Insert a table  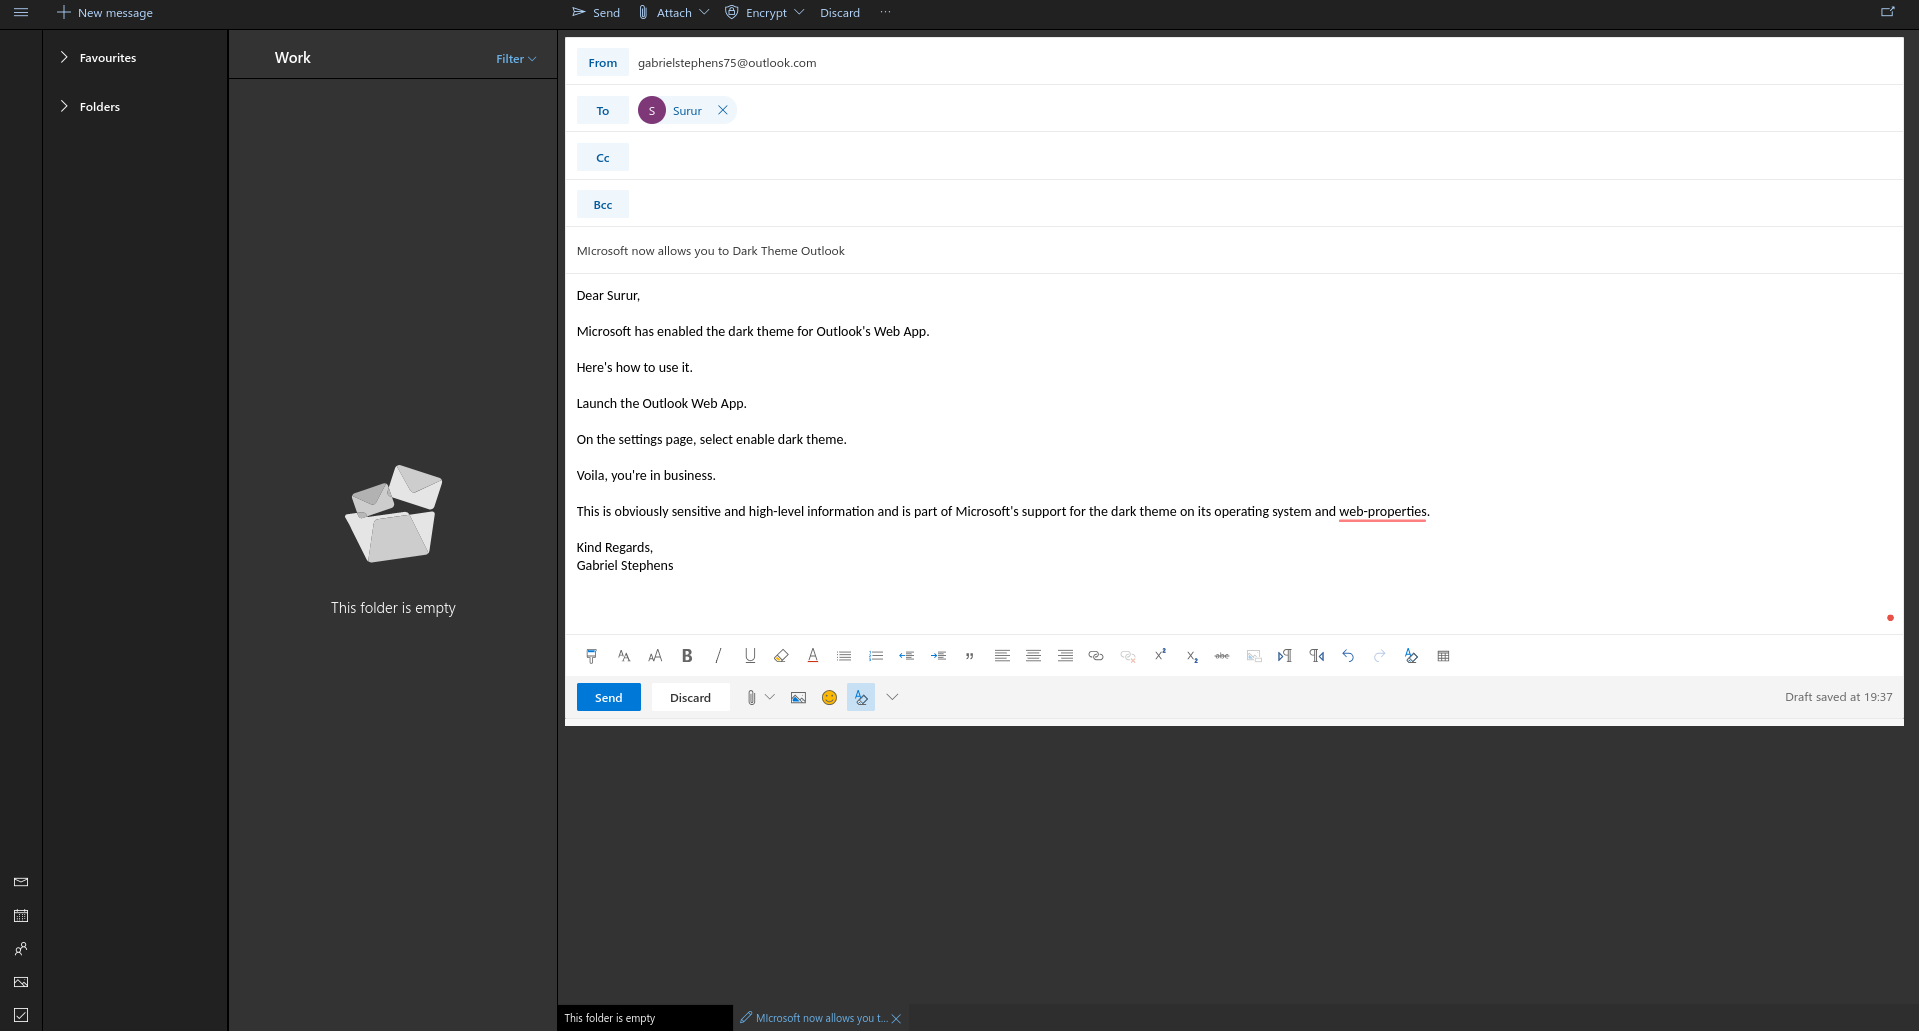[1443, 656]
